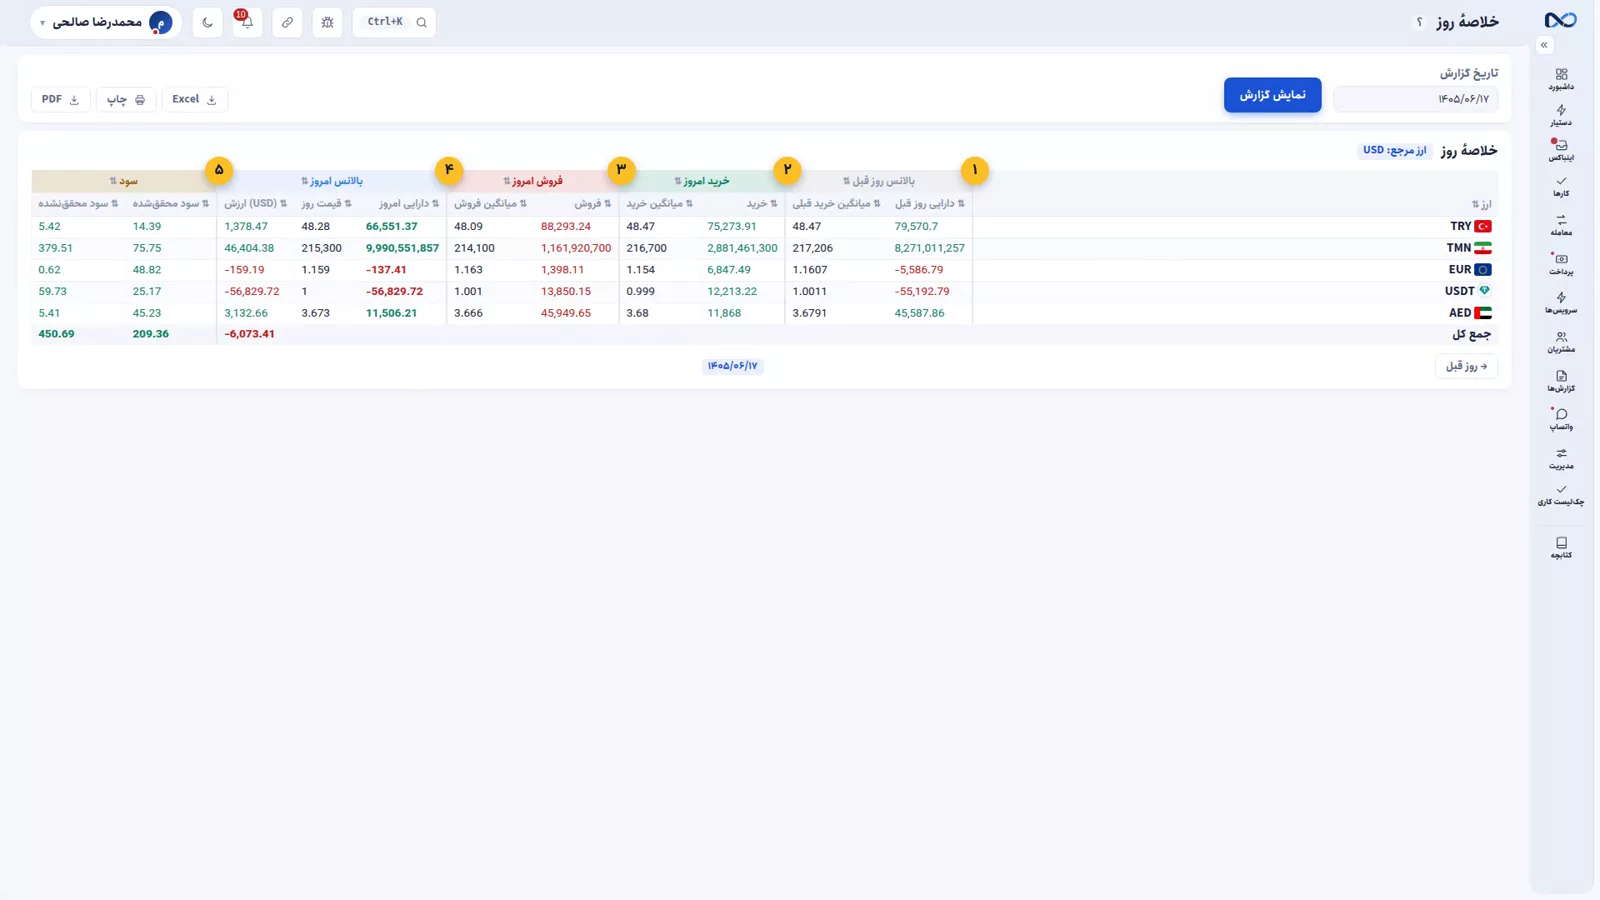Open the اینباکس (Inbox) sidebar icon
Viewport: 1600px width, 900px height.
click(x=1561, y=150)
